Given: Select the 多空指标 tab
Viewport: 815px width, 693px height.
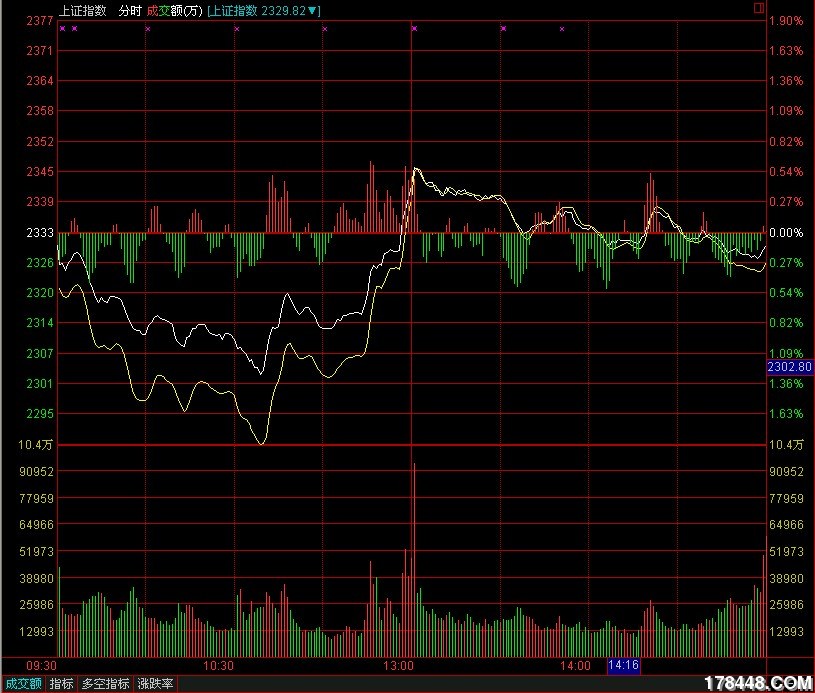Looking at the screenshot, I should (x=106, y=684).
